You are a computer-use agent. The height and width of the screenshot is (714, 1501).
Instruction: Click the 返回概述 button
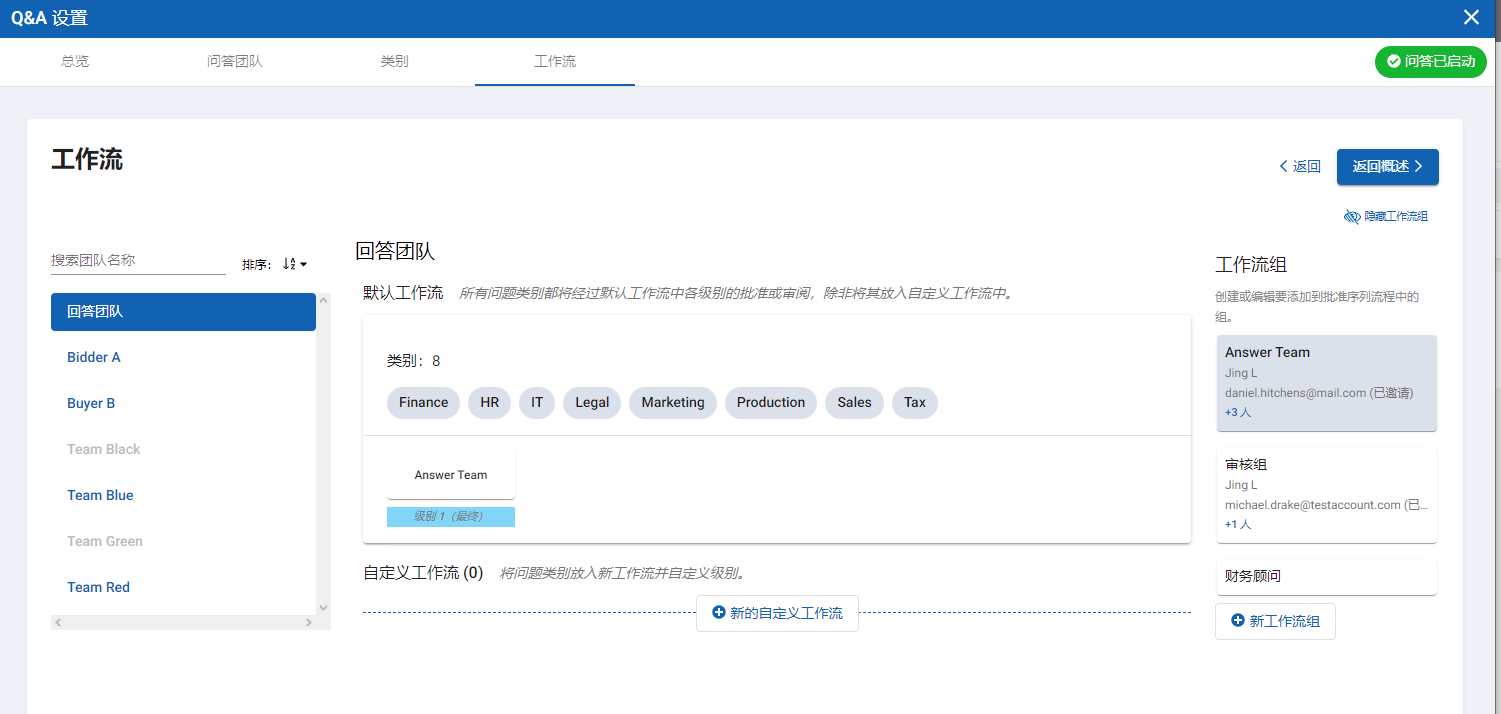(1387, 167)
